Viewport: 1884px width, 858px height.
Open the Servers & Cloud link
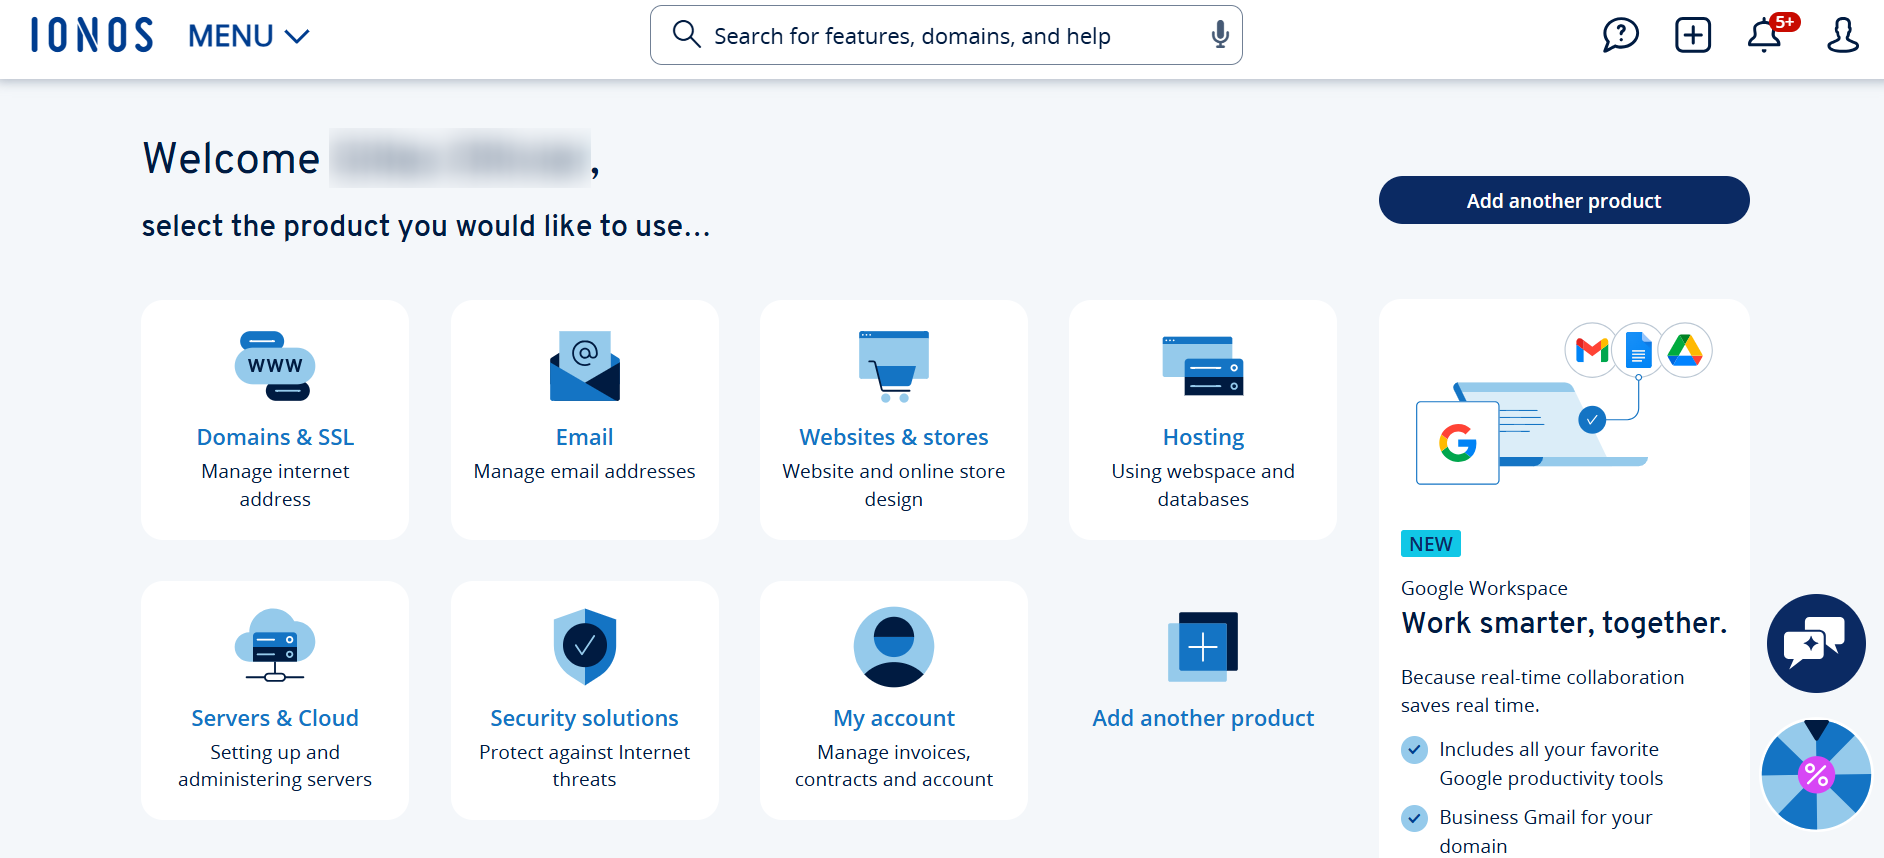[275, 718]
